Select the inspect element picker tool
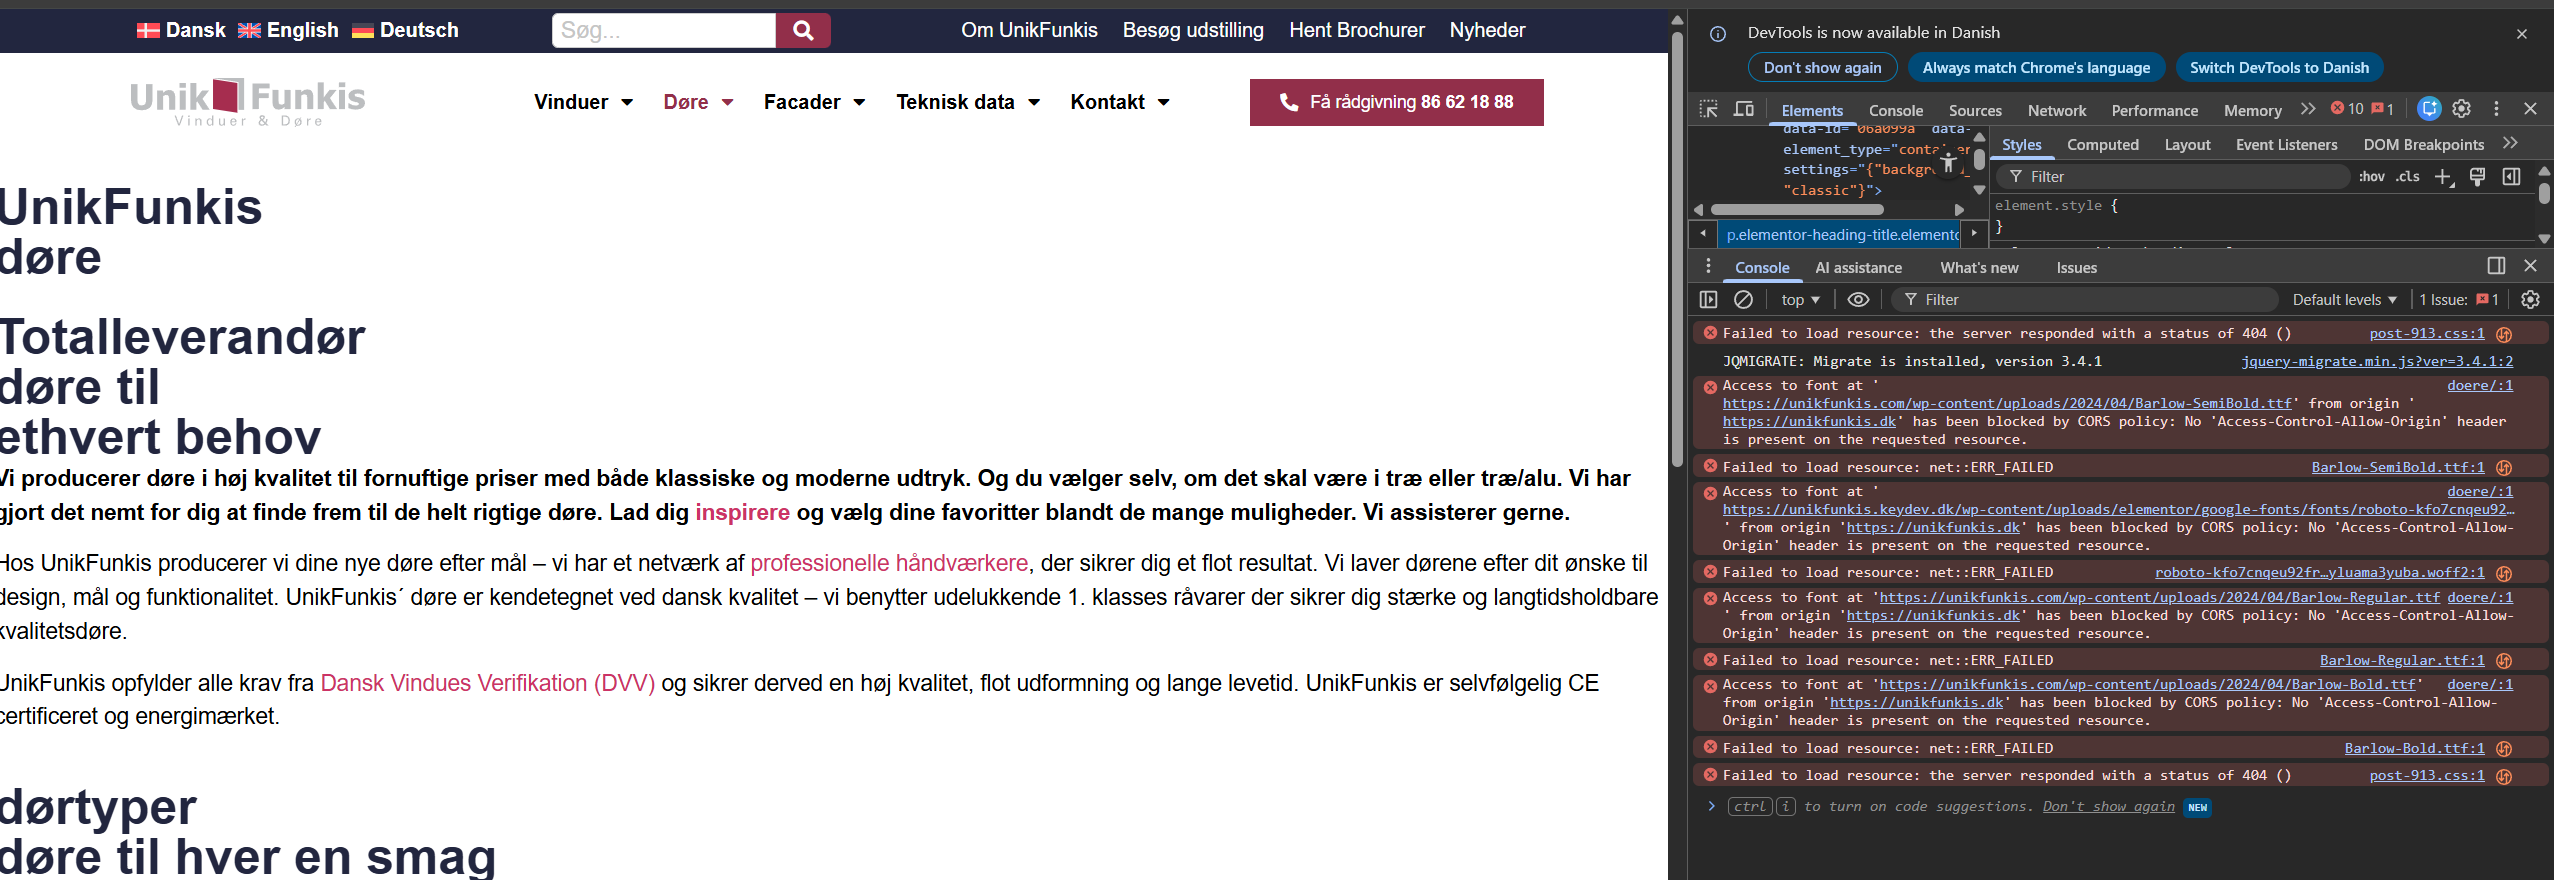Viewport: 2554px width, 880px height. coord(1708,109)
